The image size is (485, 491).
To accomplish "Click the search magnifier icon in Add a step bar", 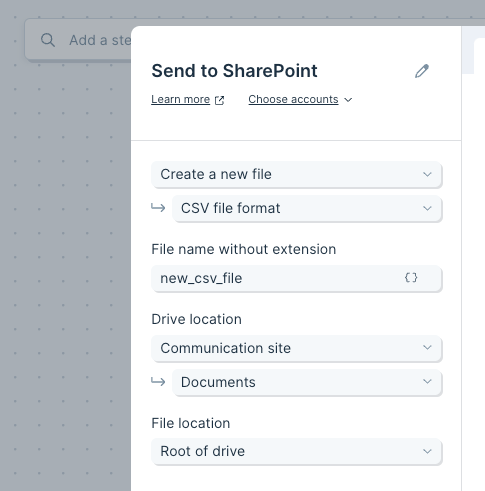I will tap(48, 40).
